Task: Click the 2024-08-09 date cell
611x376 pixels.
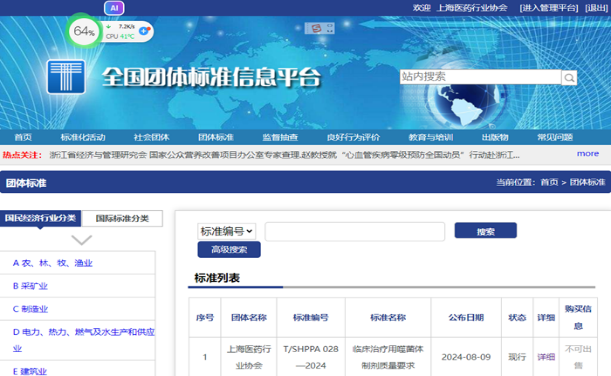Action: pyautogui.click(x=466, y=357)
